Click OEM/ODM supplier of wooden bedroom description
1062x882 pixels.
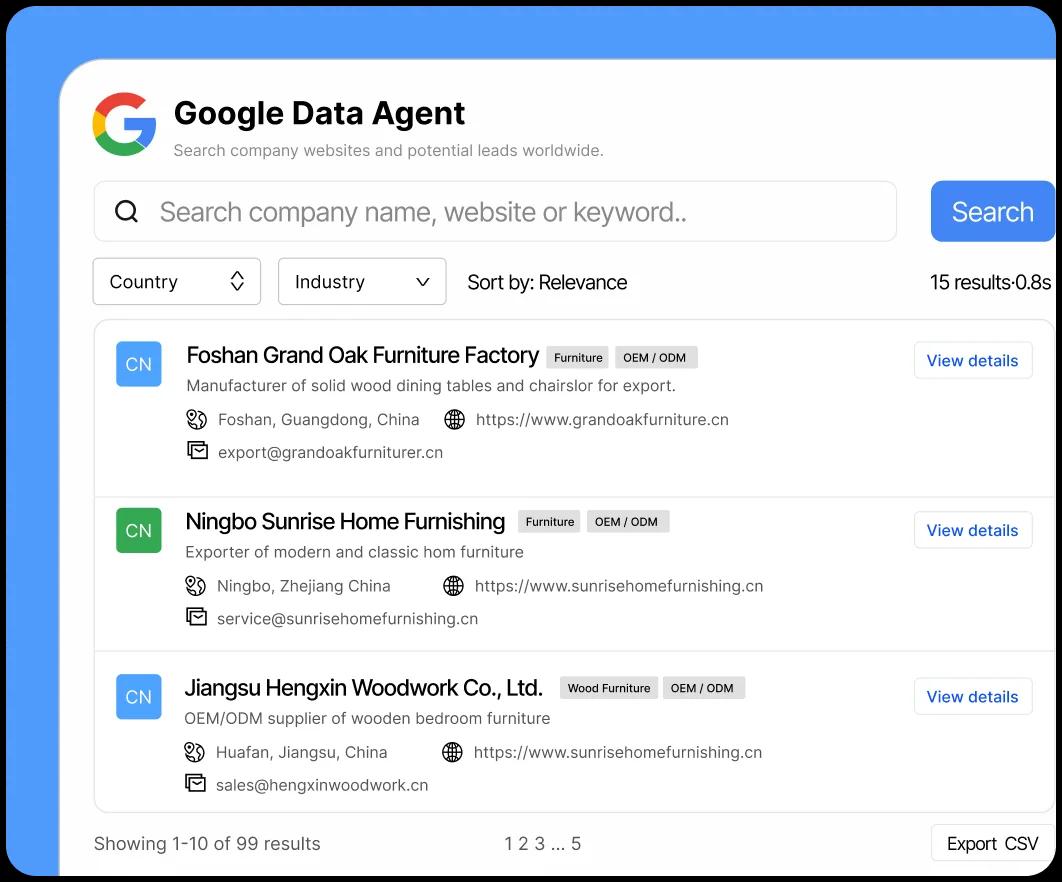pyautogui.click(x=367, y=718)
